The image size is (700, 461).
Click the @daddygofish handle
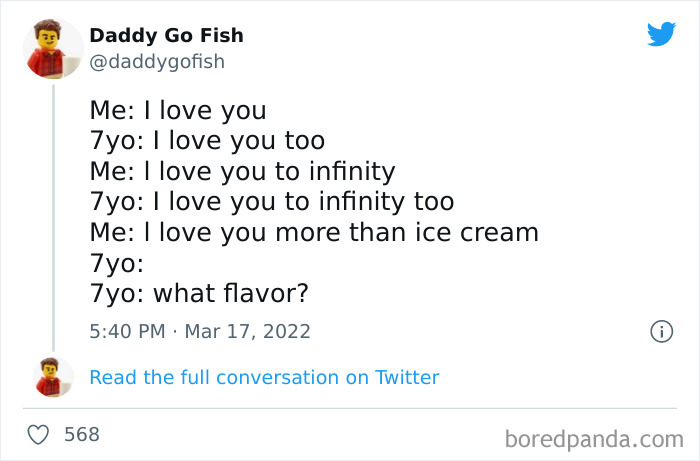(157, 62)
